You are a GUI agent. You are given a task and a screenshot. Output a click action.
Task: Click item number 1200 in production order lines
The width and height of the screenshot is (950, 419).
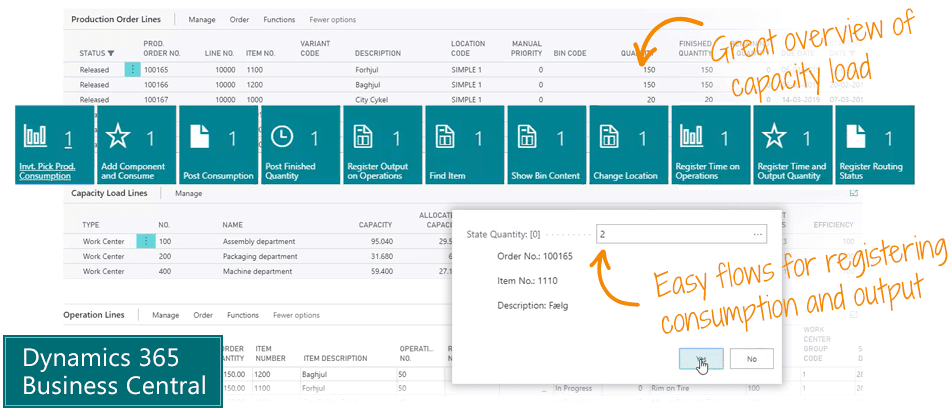click(254, 85)
